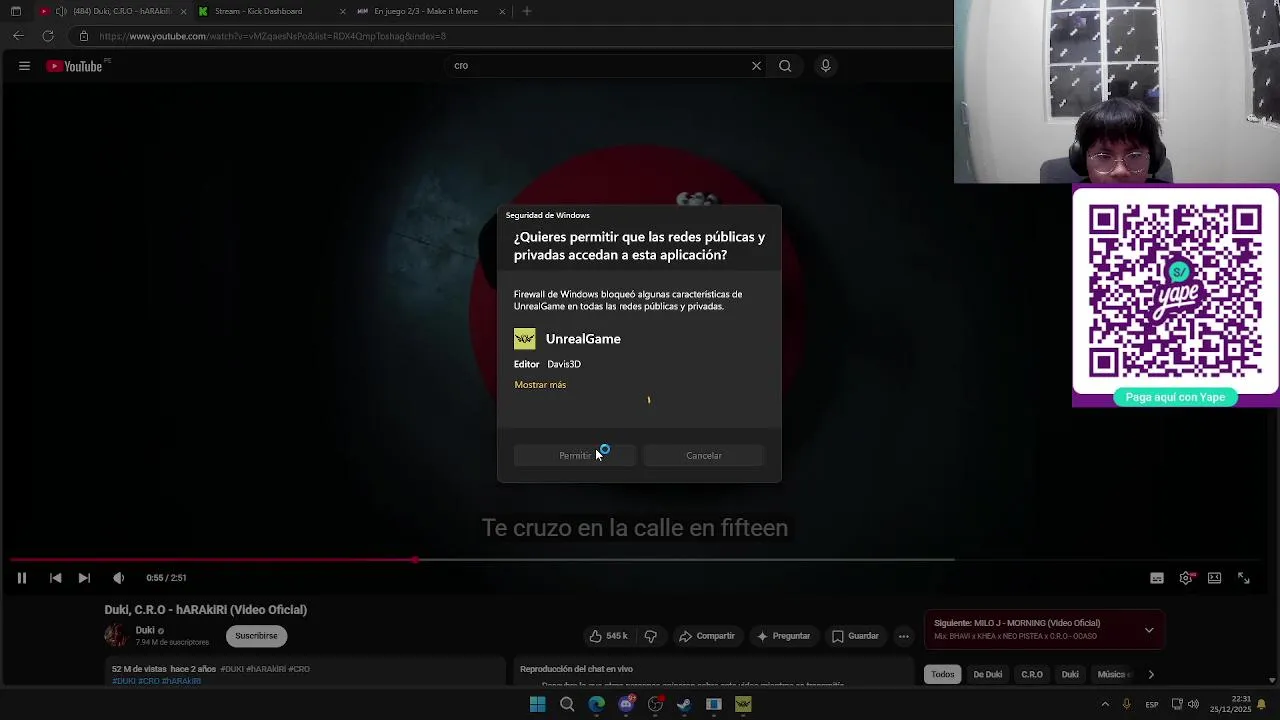Show more filter chips with arrow
The width and height of the screenshot is (1280, 720).
click(x=1151, y=675)
